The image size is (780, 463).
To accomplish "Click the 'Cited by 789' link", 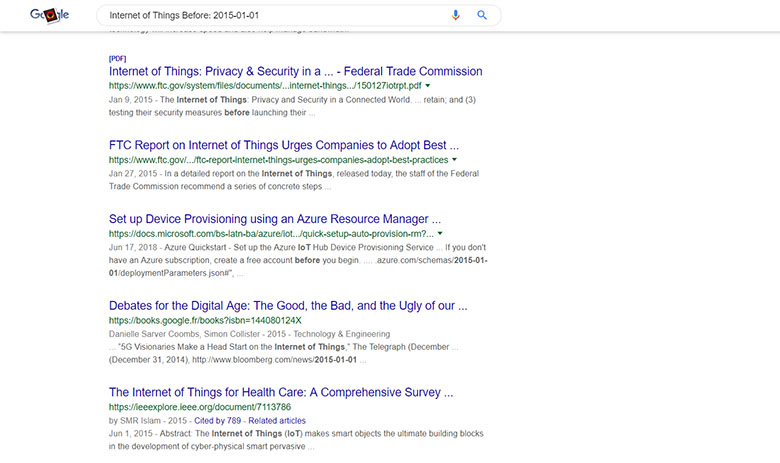I will click(x=217, y=421).
